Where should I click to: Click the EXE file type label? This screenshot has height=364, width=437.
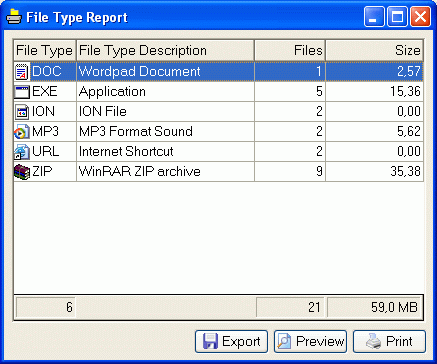[45, 91]
